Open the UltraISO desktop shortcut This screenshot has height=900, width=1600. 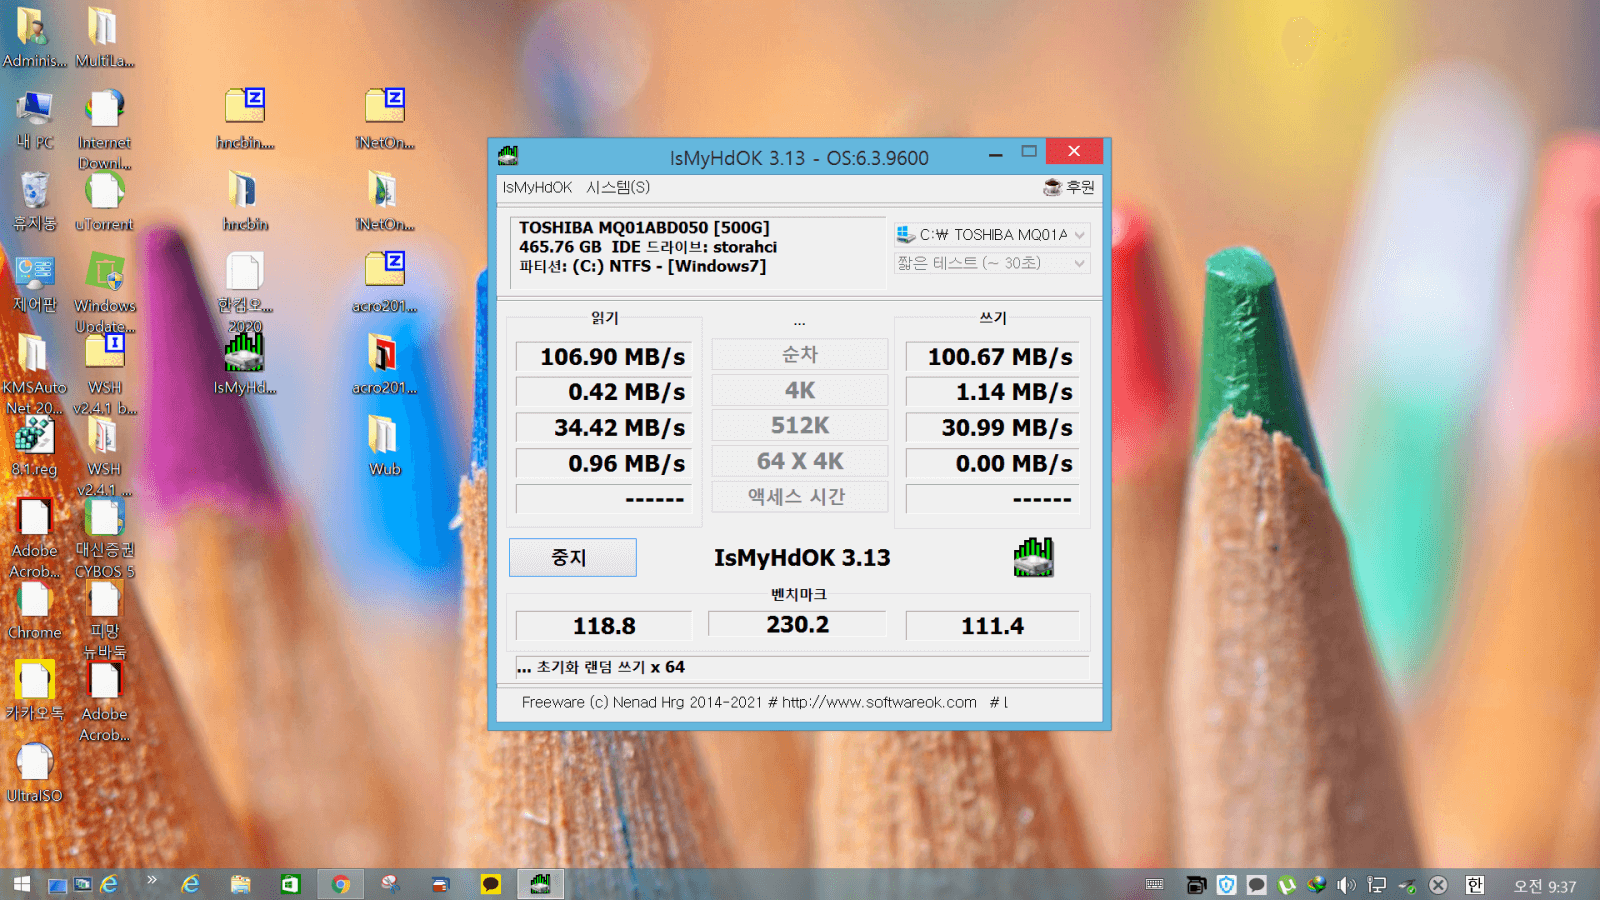(35, 773)
